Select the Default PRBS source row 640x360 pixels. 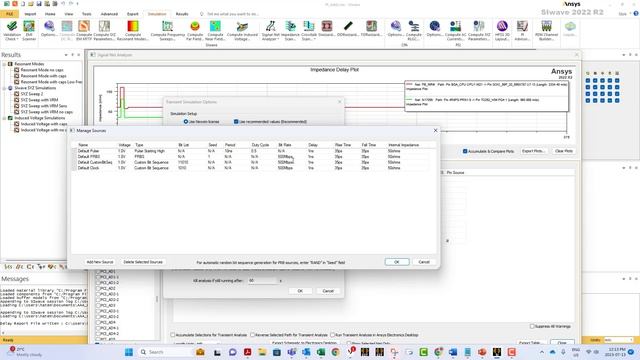point(251,157)
